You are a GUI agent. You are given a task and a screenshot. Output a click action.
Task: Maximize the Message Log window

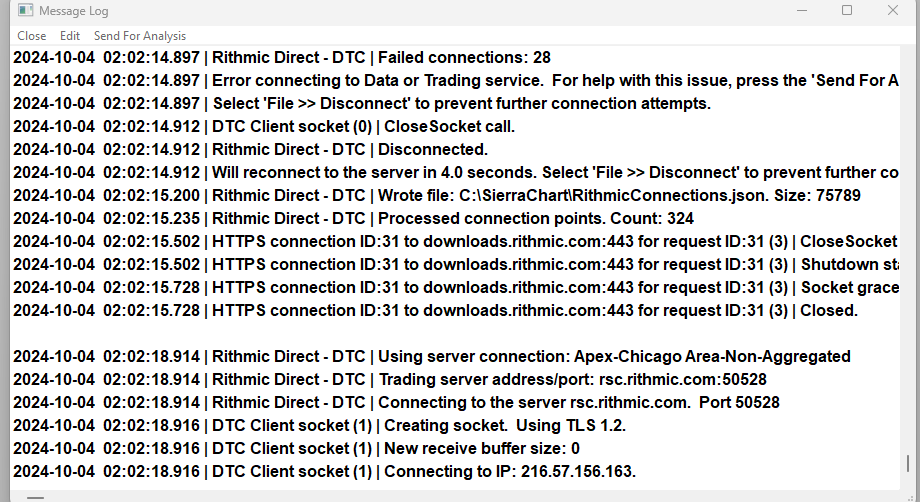click(x=847, y=11)
